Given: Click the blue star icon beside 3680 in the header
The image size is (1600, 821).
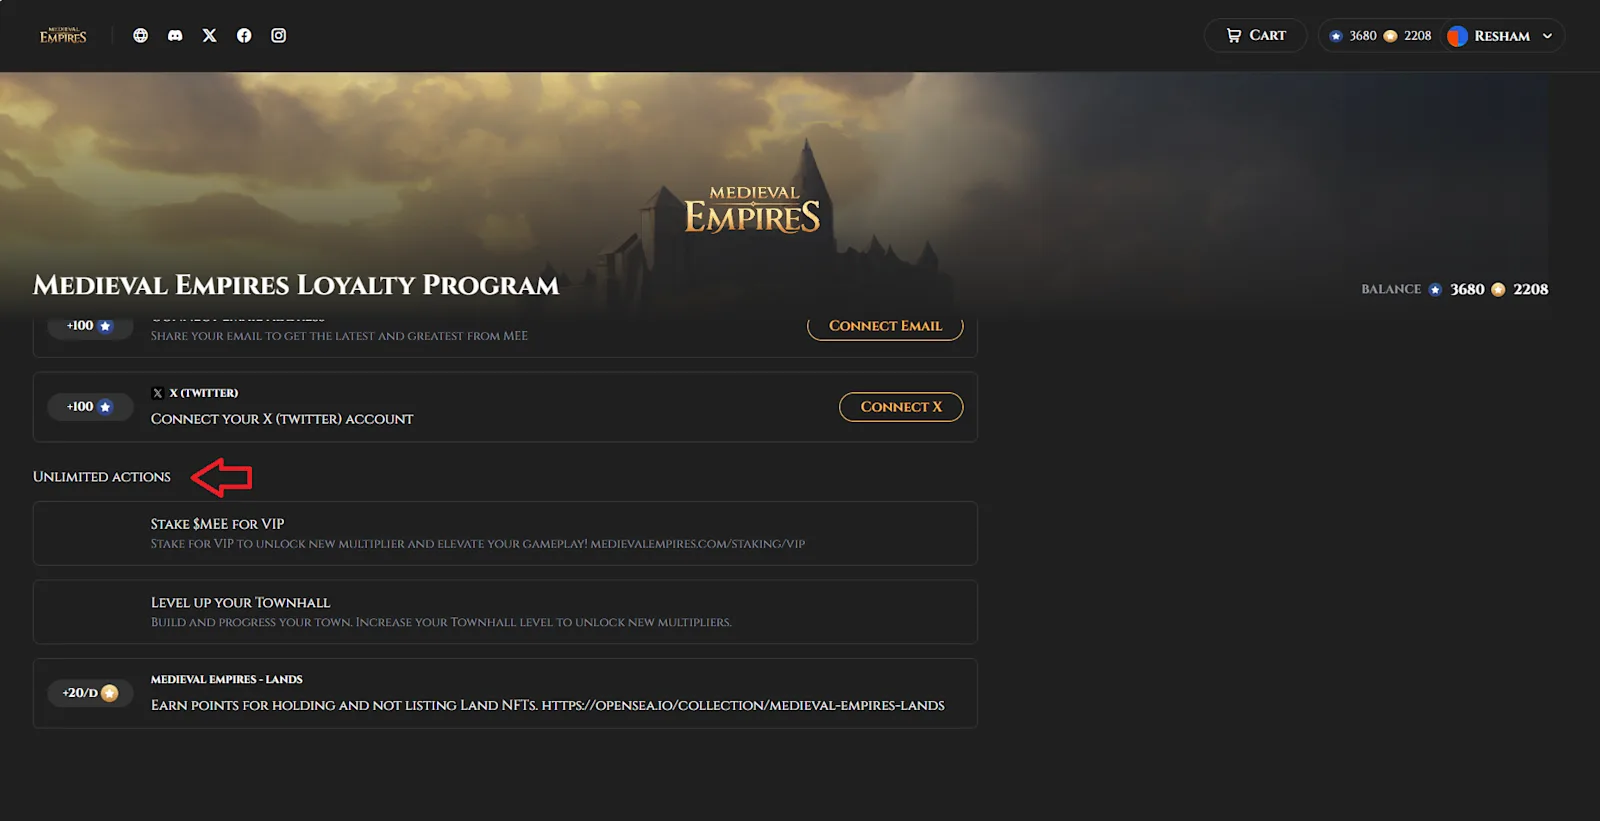Looking at the screenshot, I should click(x=1336, y=36).
